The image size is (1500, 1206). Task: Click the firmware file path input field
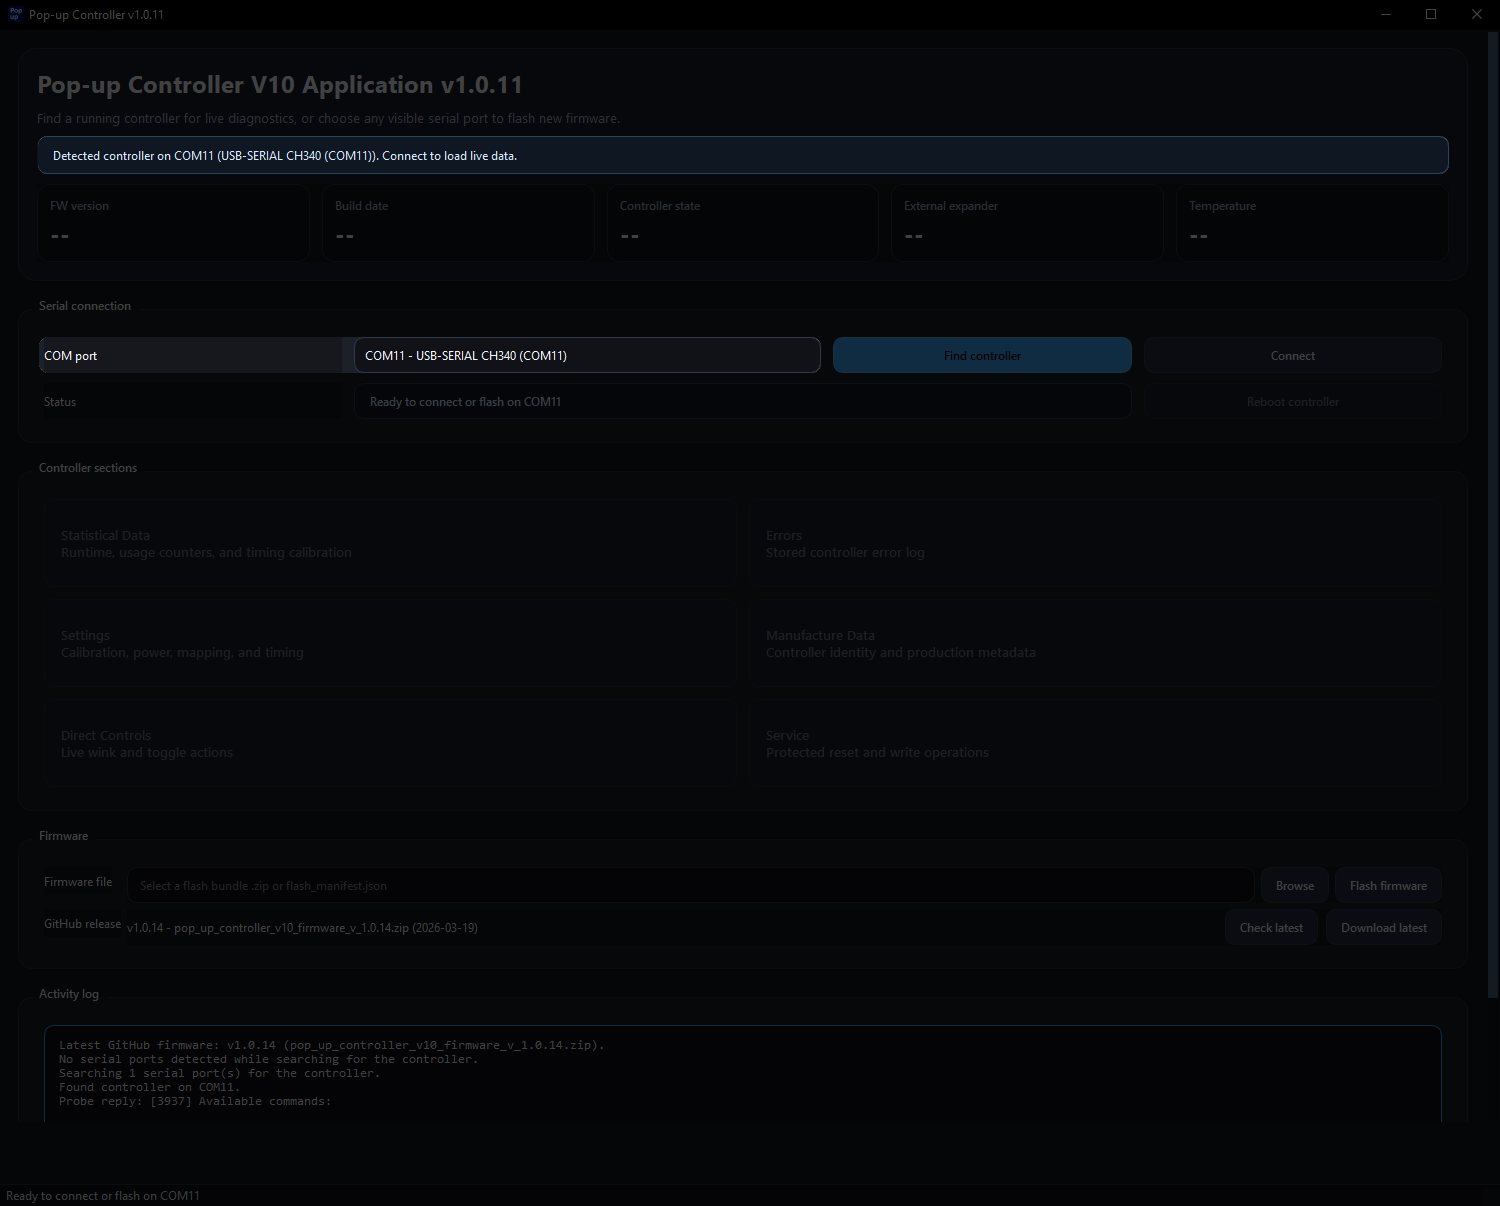click(690, 885)
